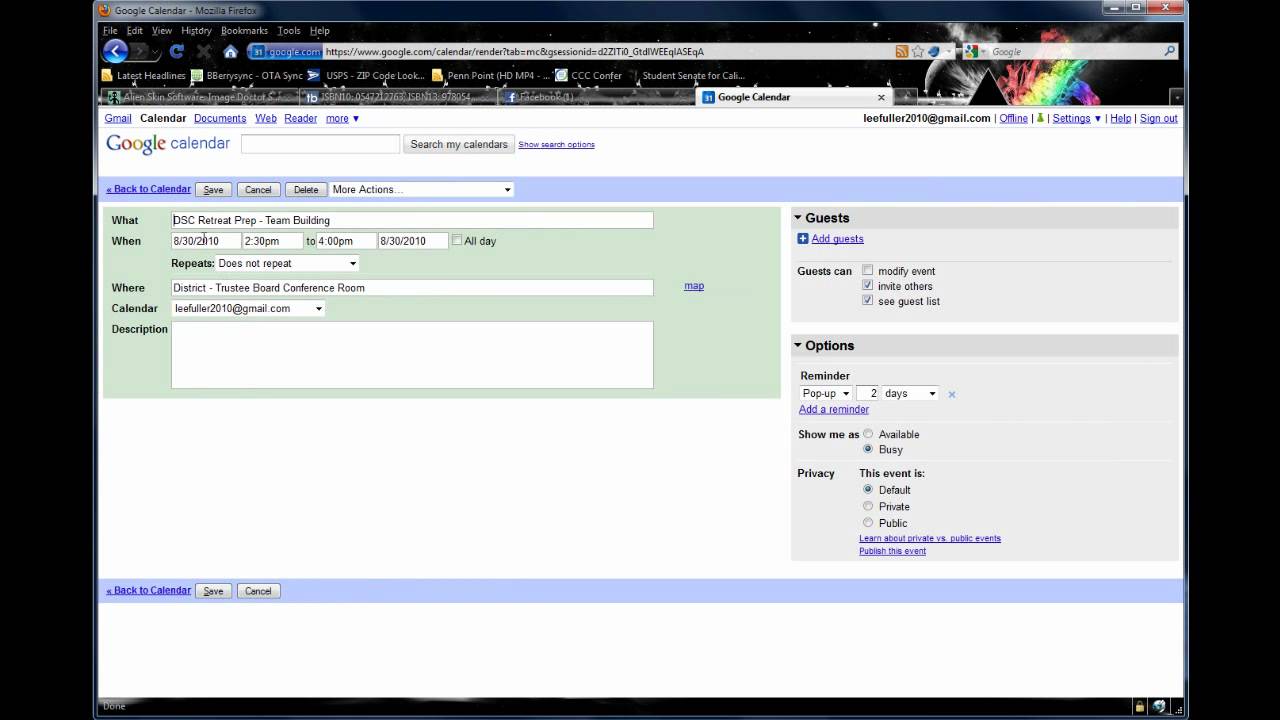Viewport: 1280px width, 720px height.
Task: Click the browser Back arrow button
Action: pyautogui.click(x=116, y=51)
